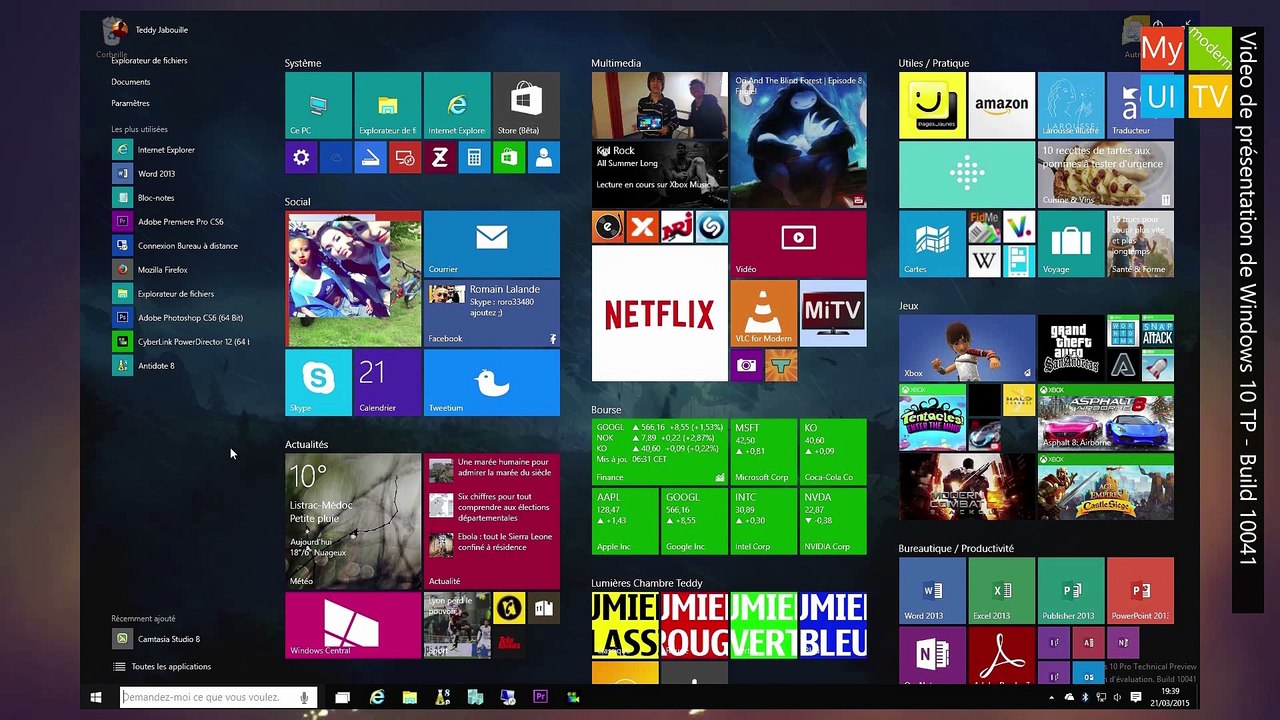Open the Larousse illustré tile
The image size is (1280, 720).
[1071, 105]
